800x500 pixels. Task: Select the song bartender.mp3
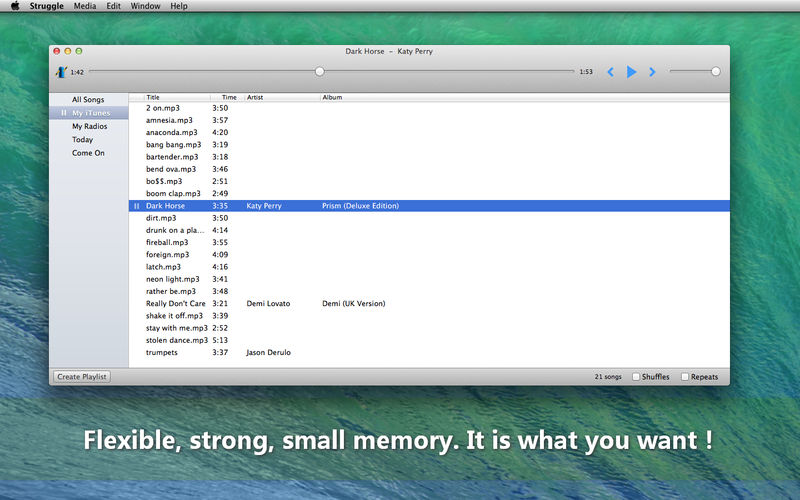point(172,157)
